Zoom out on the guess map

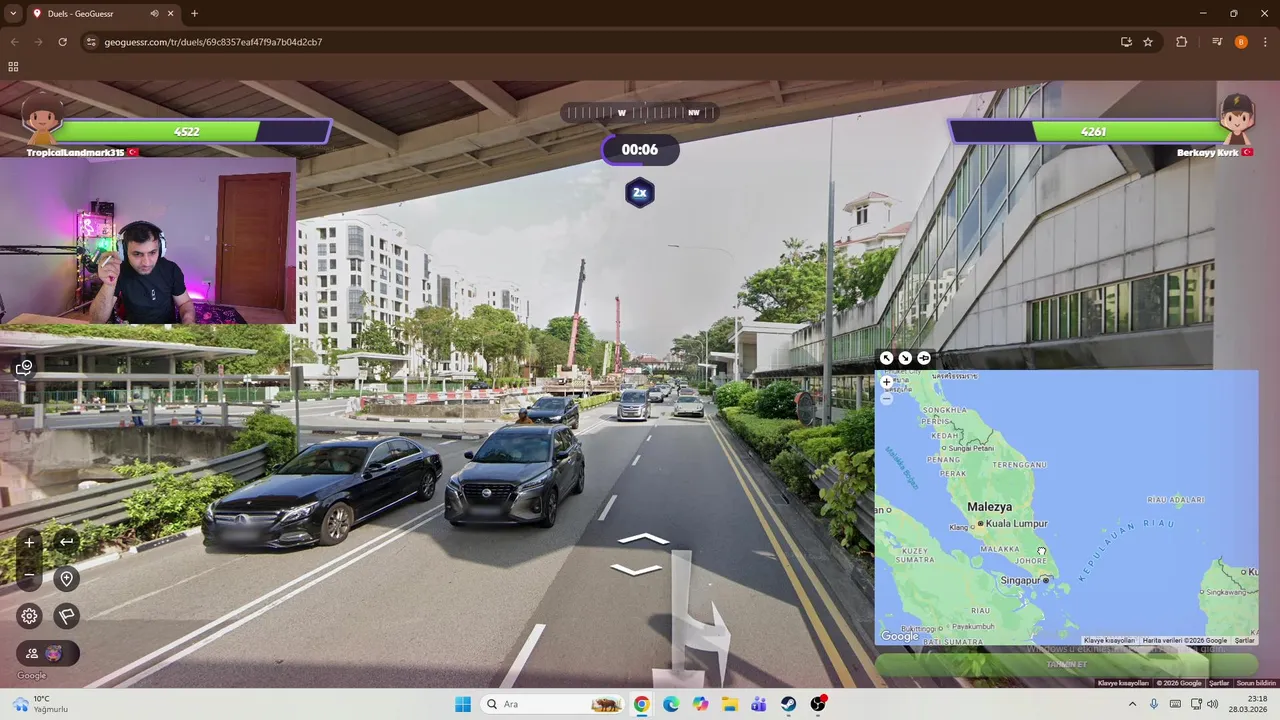886,398
